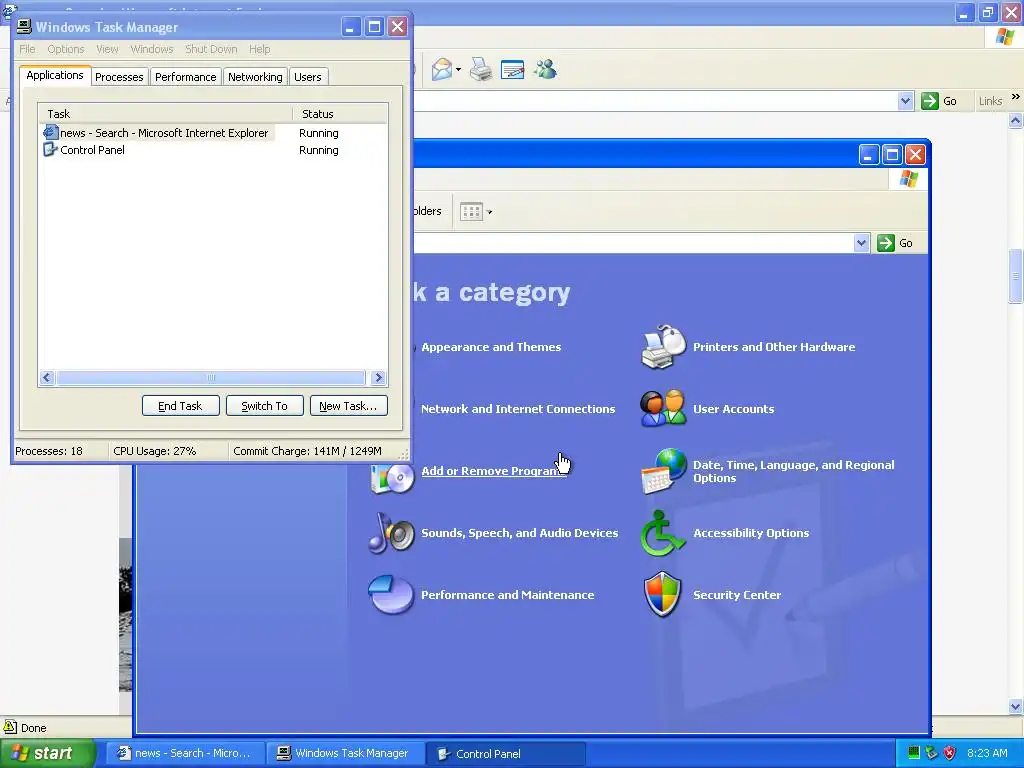The height and width of the screenshot is (768, 1024).
Task: Click the Go arrow in Internet Explorer address bar
Action: point(929,101)
